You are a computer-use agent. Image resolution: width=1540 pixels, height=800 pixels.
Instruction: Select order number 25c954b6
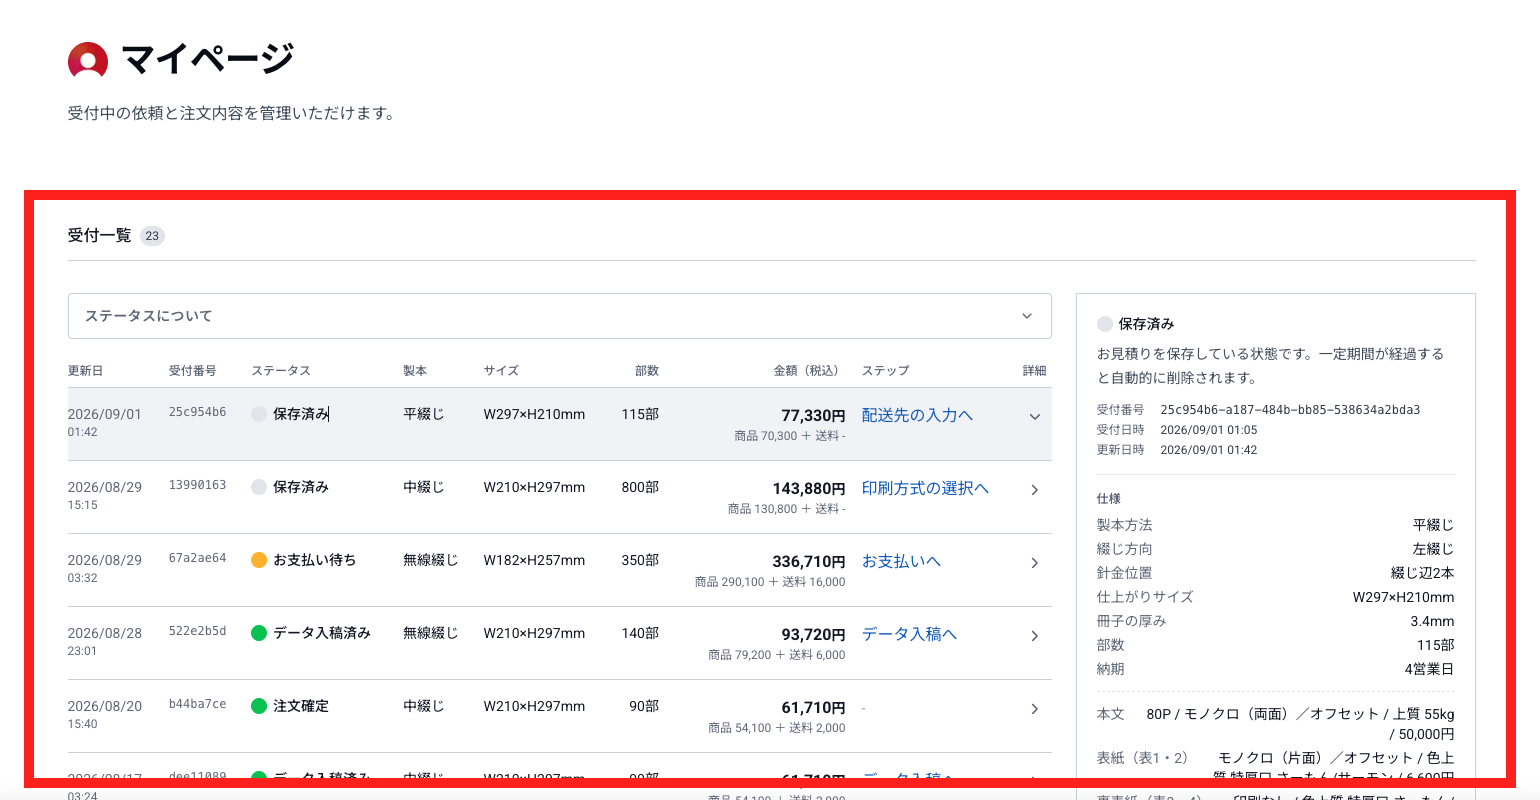197,412
